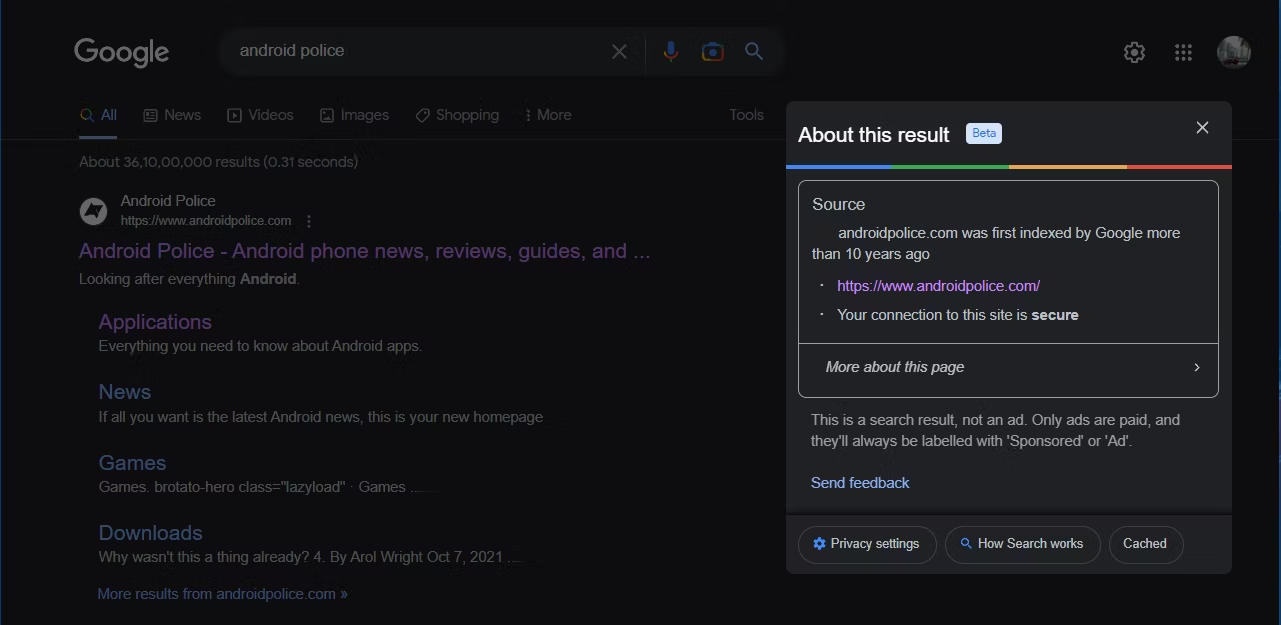Clear the search box text
The width and height of the screenshot is (1281, 625).
pyautogui.click(x=620, y=51)
